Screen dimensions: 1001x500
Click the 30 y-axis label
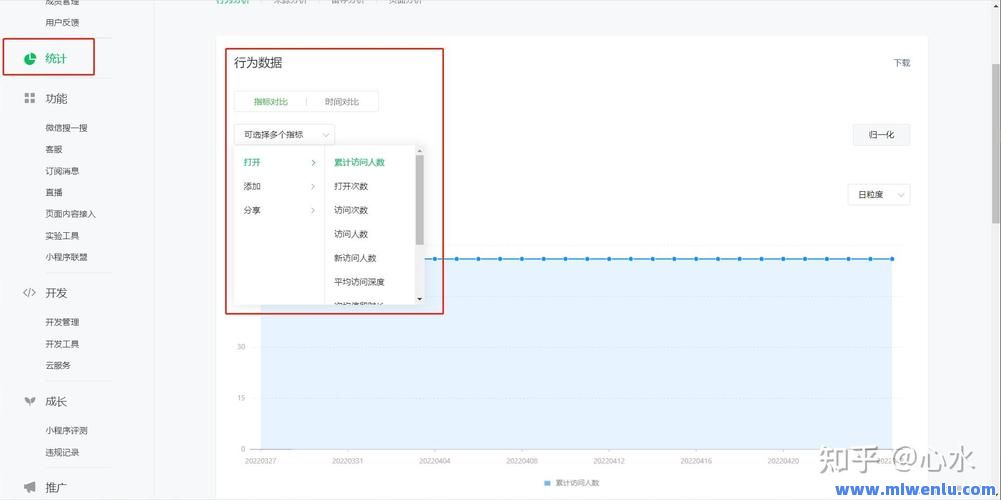coord(241,347)
